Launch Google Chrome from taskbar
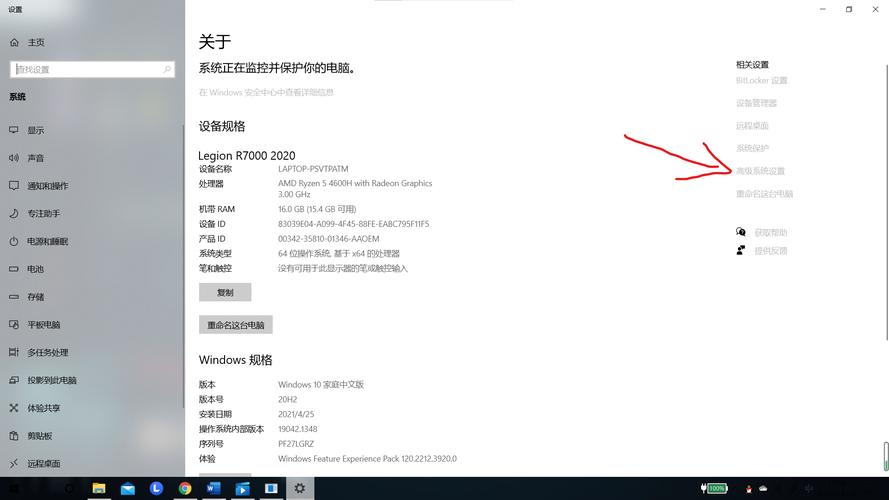Image resolution: width=889 pixels, height=500 pixels. pos(185,488)
